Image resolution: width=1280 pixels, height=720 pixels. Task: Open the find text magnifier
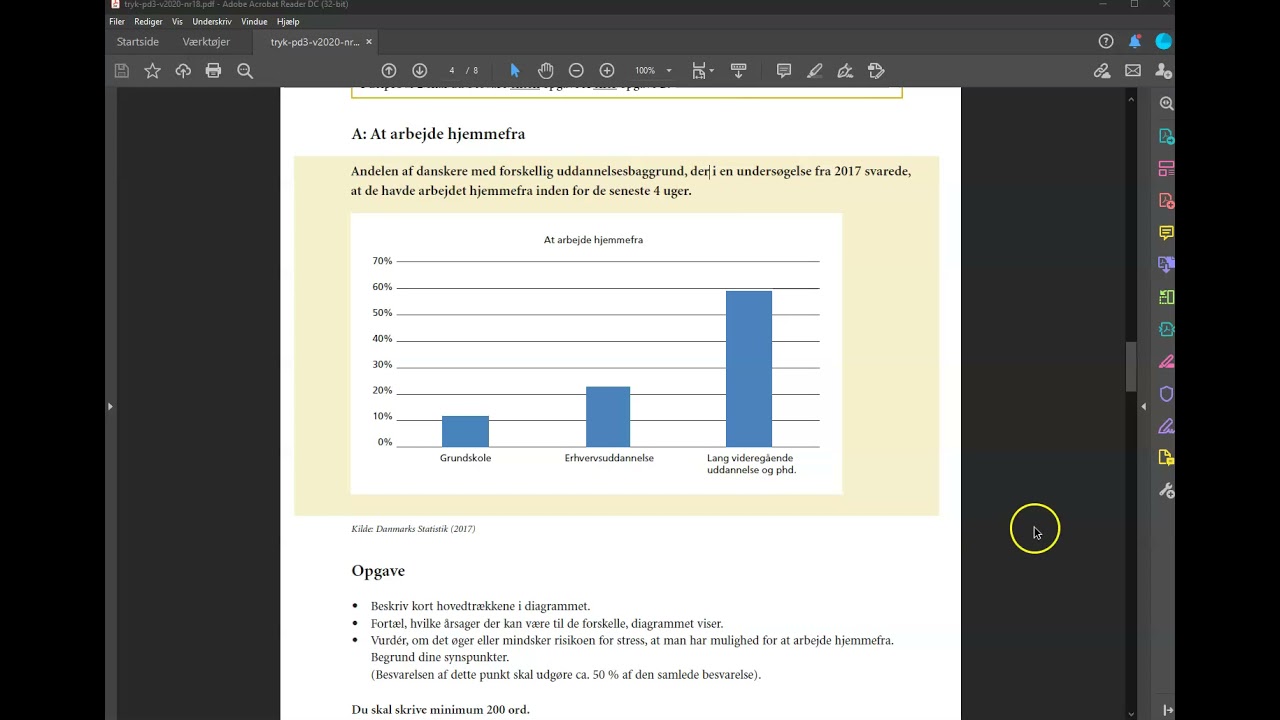point(245,71)
